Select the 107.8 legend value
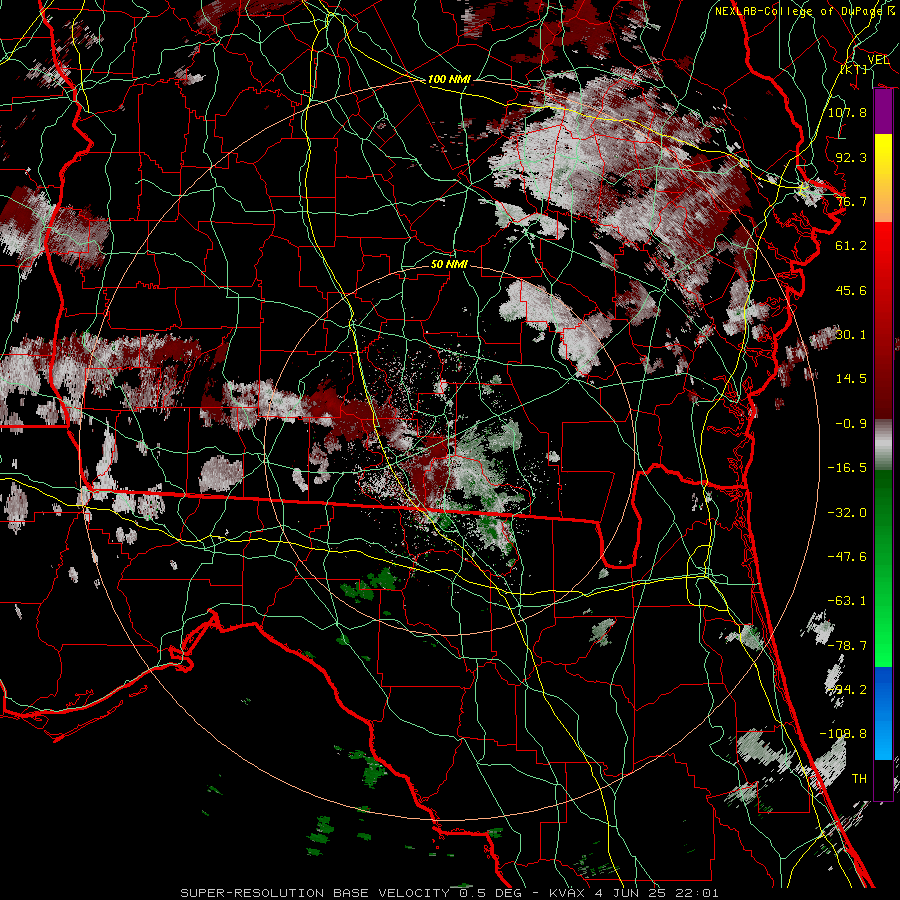Image resolution: width=900 pixels, height=900 pixels. [847, 112]
